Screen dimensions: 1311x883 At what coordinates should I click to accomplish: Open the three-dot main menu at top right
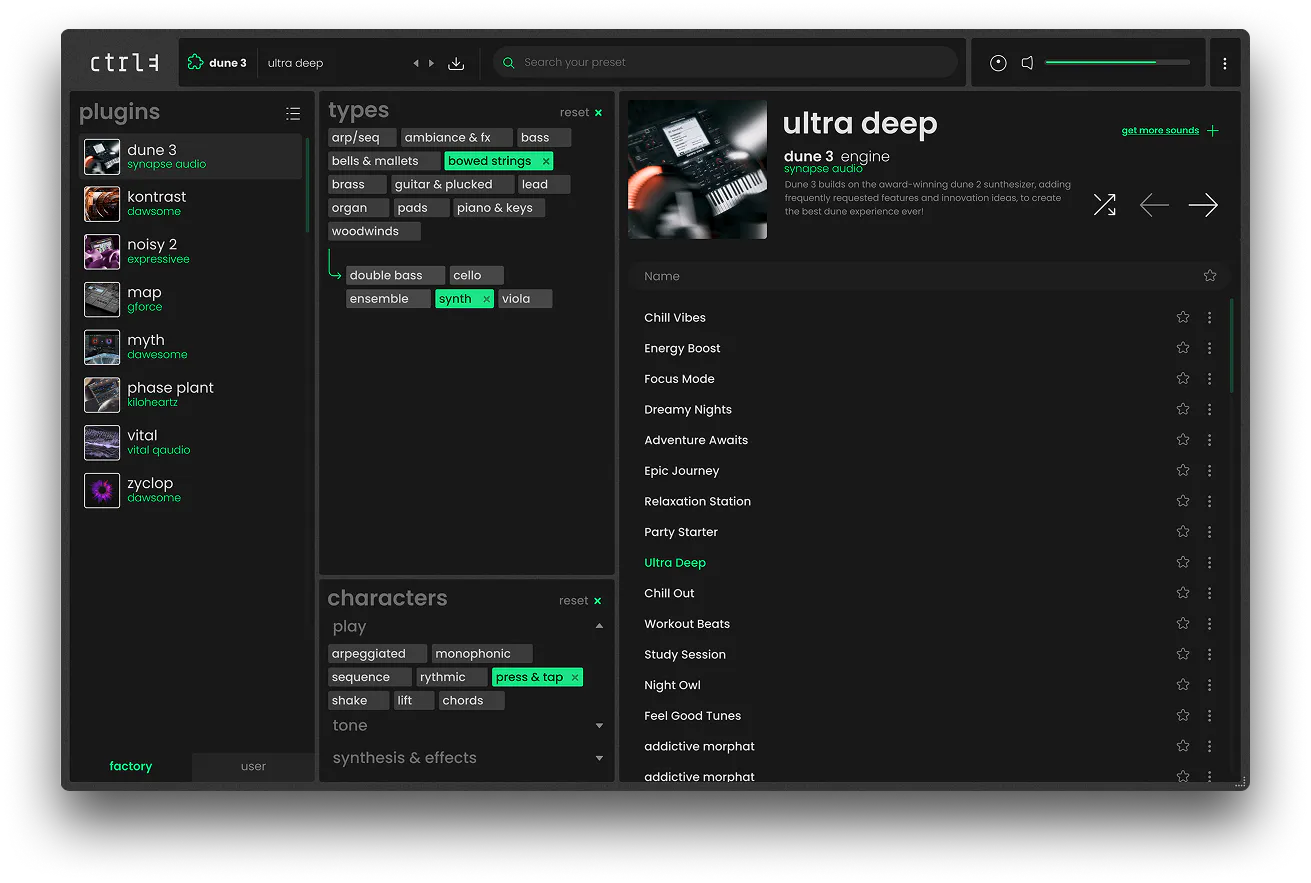(1225, 63)
